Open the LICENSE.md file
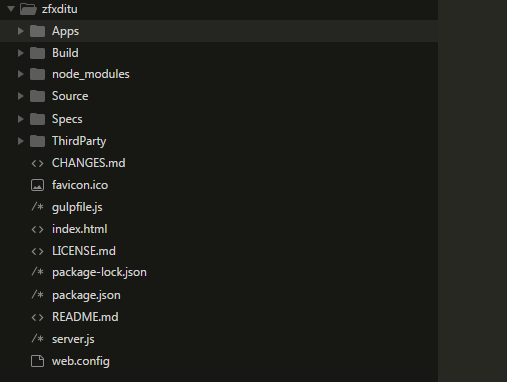 tap(84, 251)
